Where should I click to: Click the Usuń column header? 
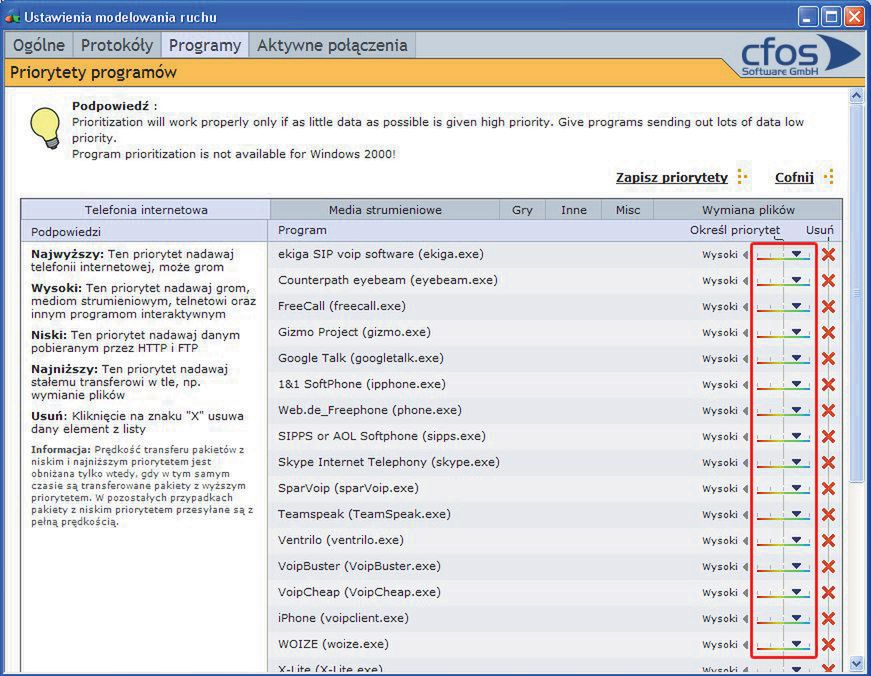coord(819,230)
